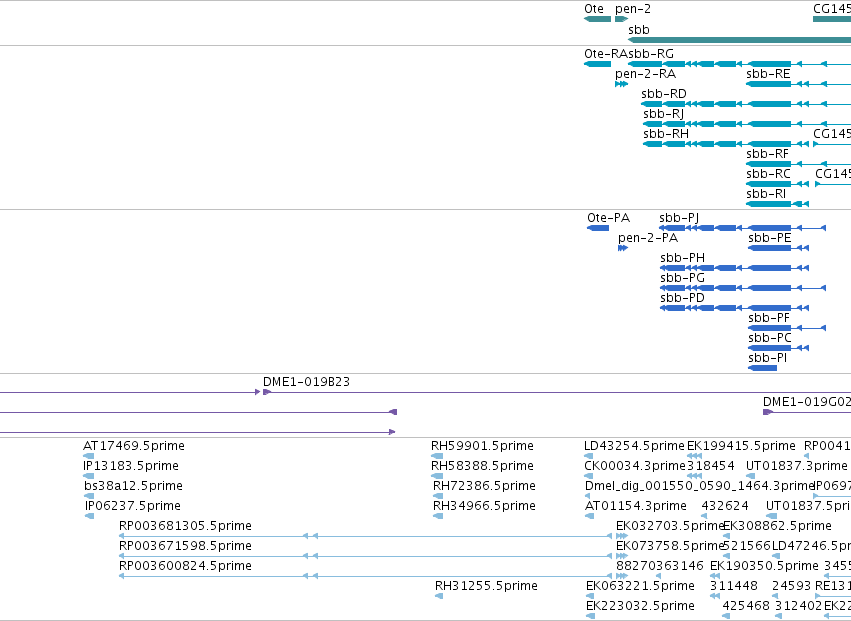
Task: Select the 432624 EST label
Action: (725, 506)
